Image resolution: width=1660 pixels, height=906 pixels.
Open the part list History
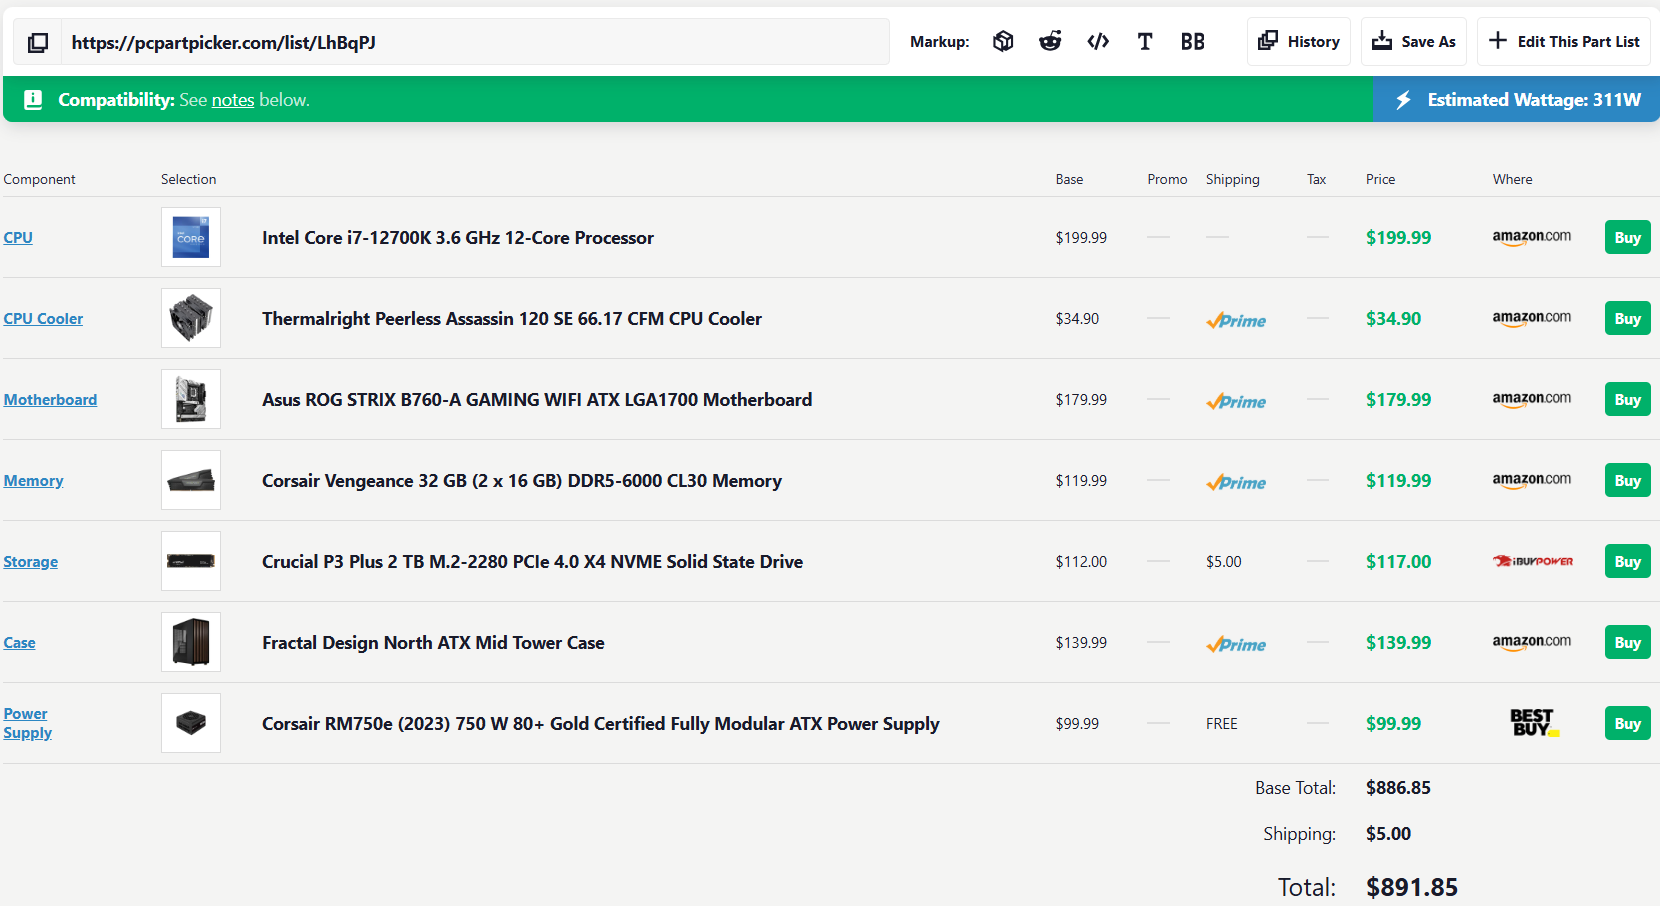pos(1298,41)
